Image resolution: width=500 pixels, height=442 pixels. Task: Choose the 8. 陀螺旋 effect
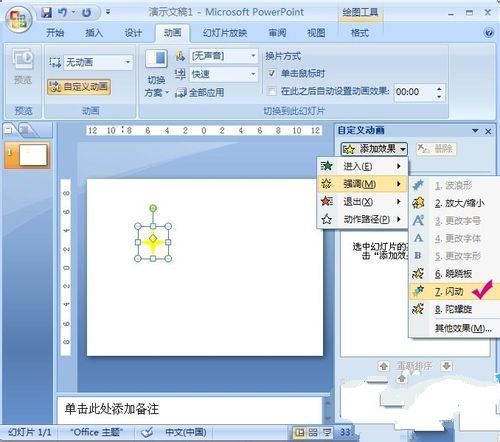(453, 309)
